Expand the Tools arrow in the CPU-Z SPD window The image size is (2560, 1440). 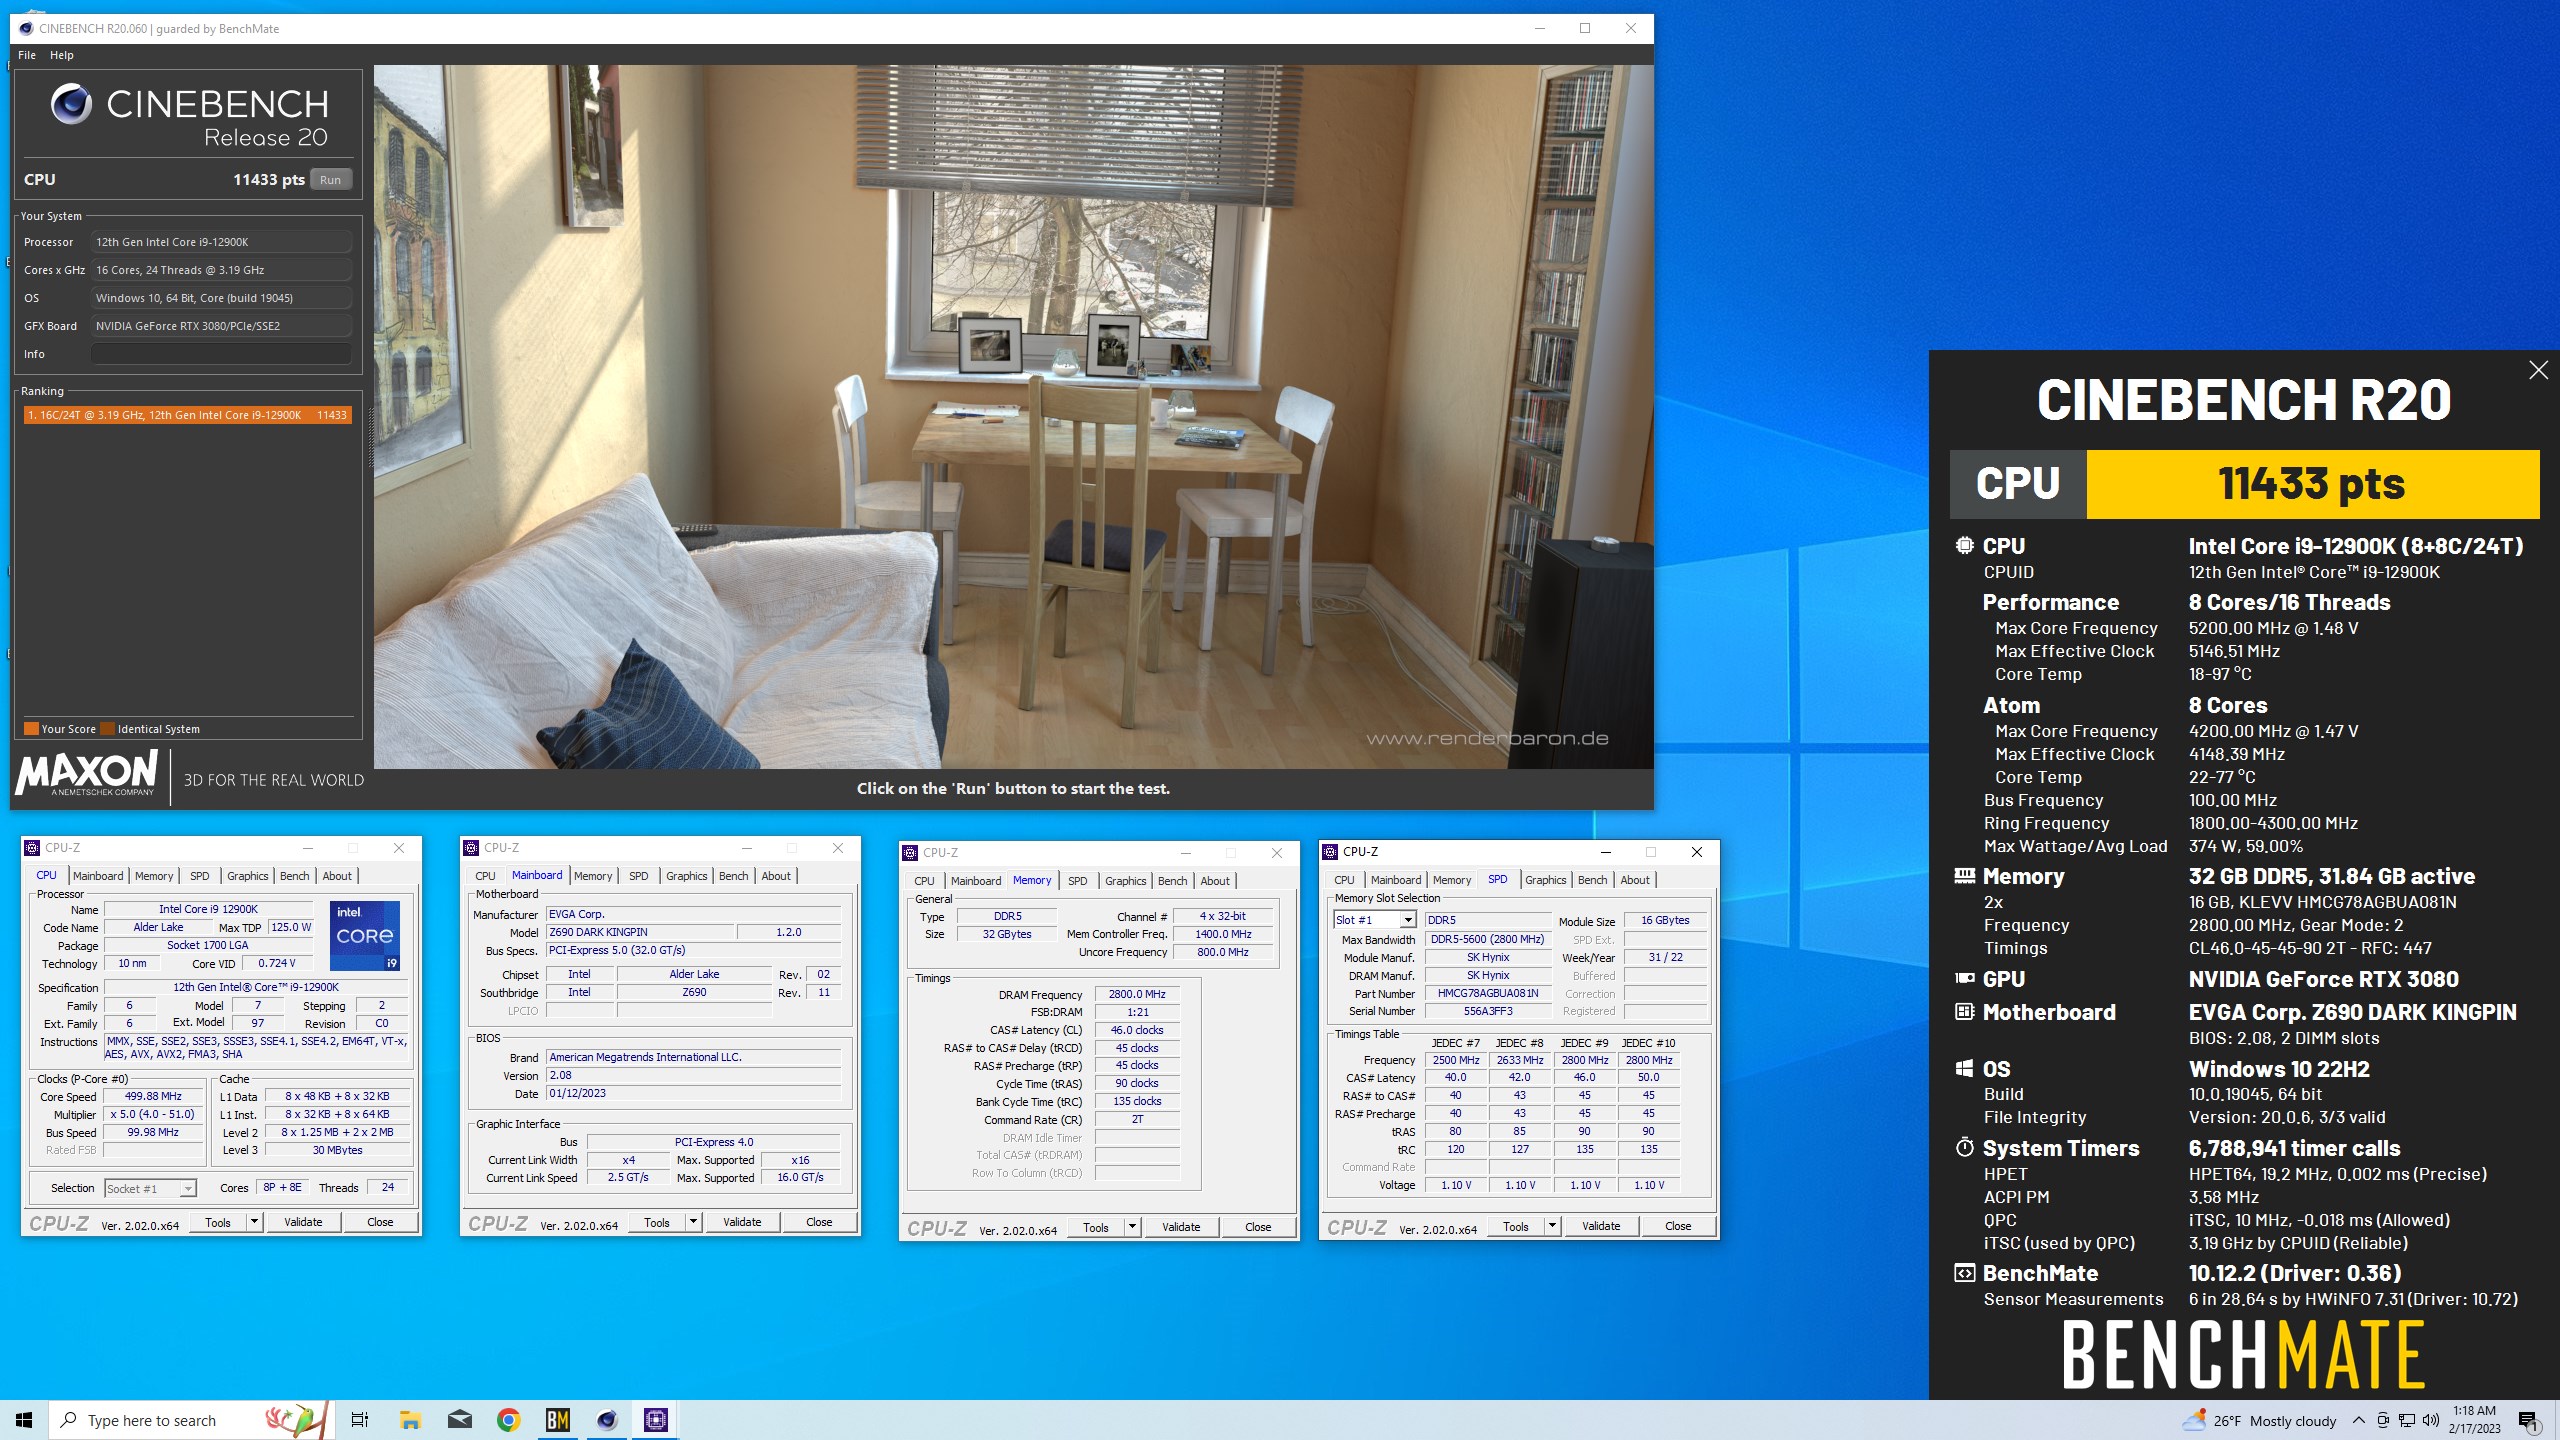pyautogui.click(x=1552, y=1226)
